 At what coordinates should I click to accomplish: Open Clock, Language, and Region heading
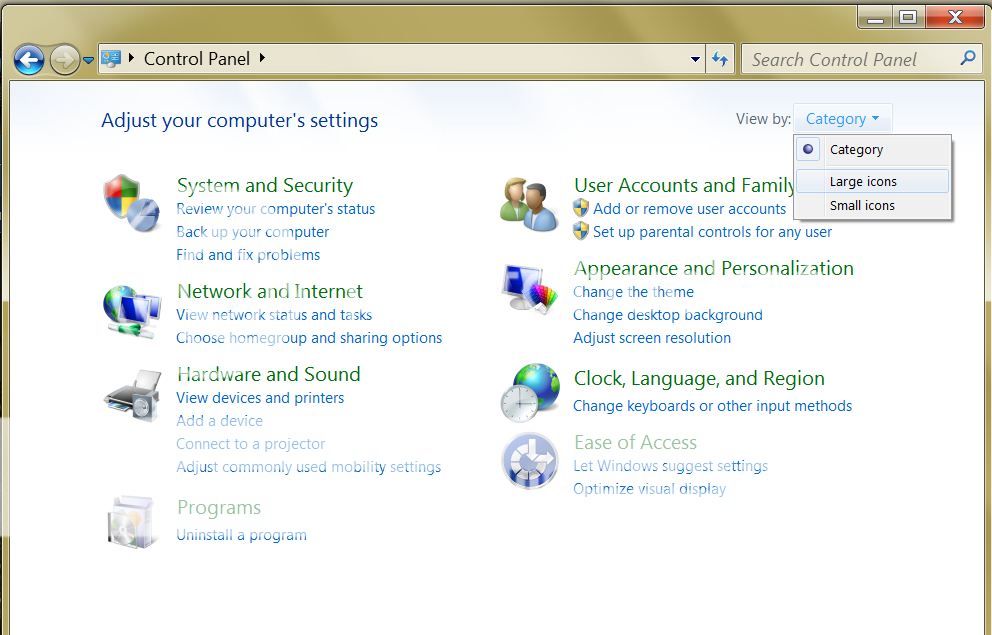click(x=698, y=379)
